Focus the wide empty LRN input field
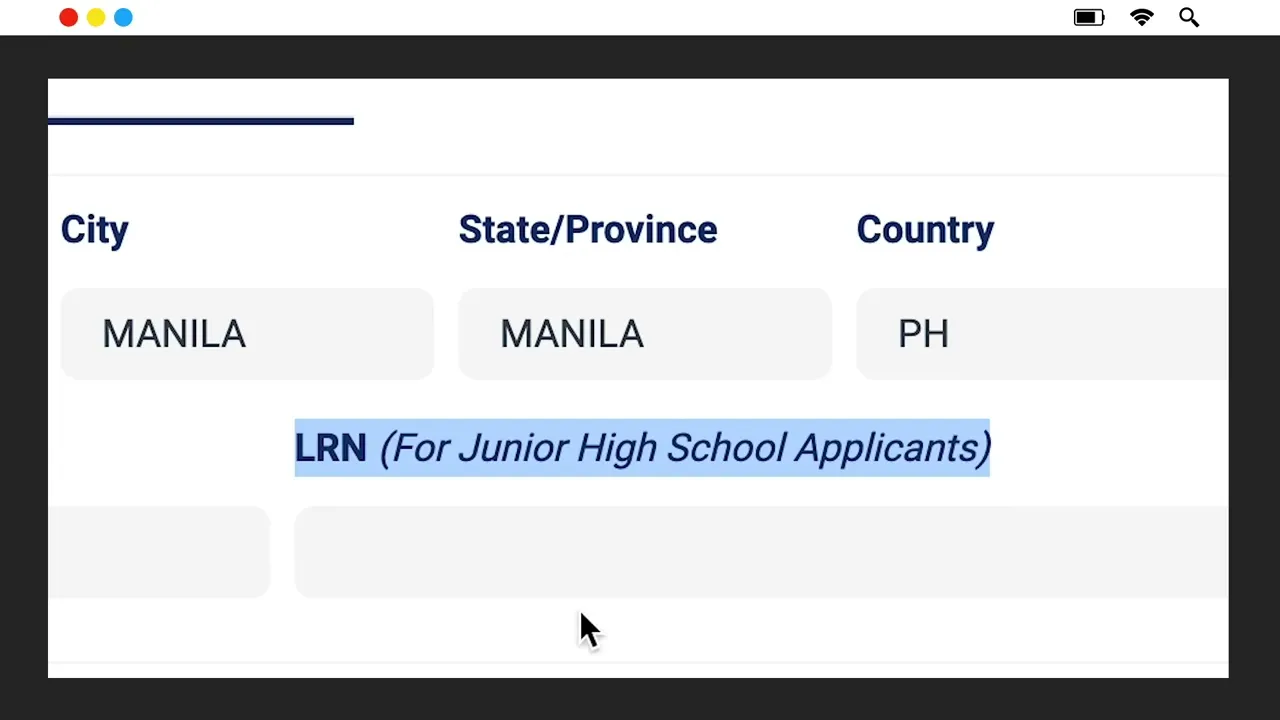Viewport: 1280px width, 720px height. (x=761, y=552)
